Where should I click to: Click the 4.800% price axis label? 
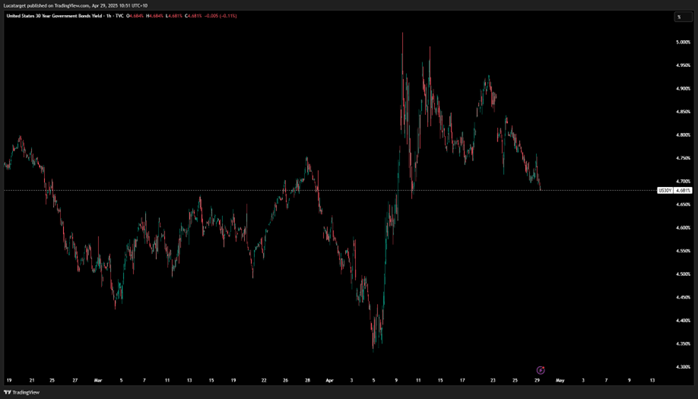pyautogui.click(x=683, y=134)
